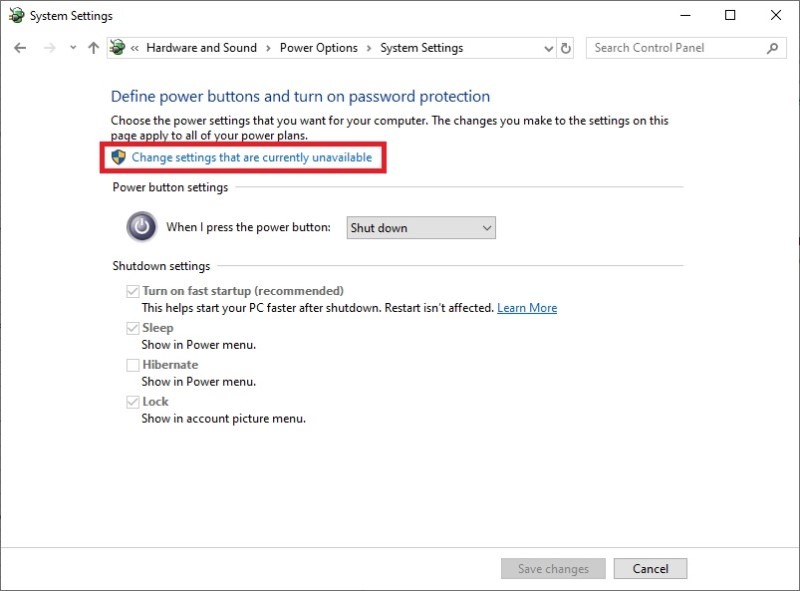Screen dimensions: 800x591
Task: Uncheck Turn on fast startup
Action: coord(132,290)
